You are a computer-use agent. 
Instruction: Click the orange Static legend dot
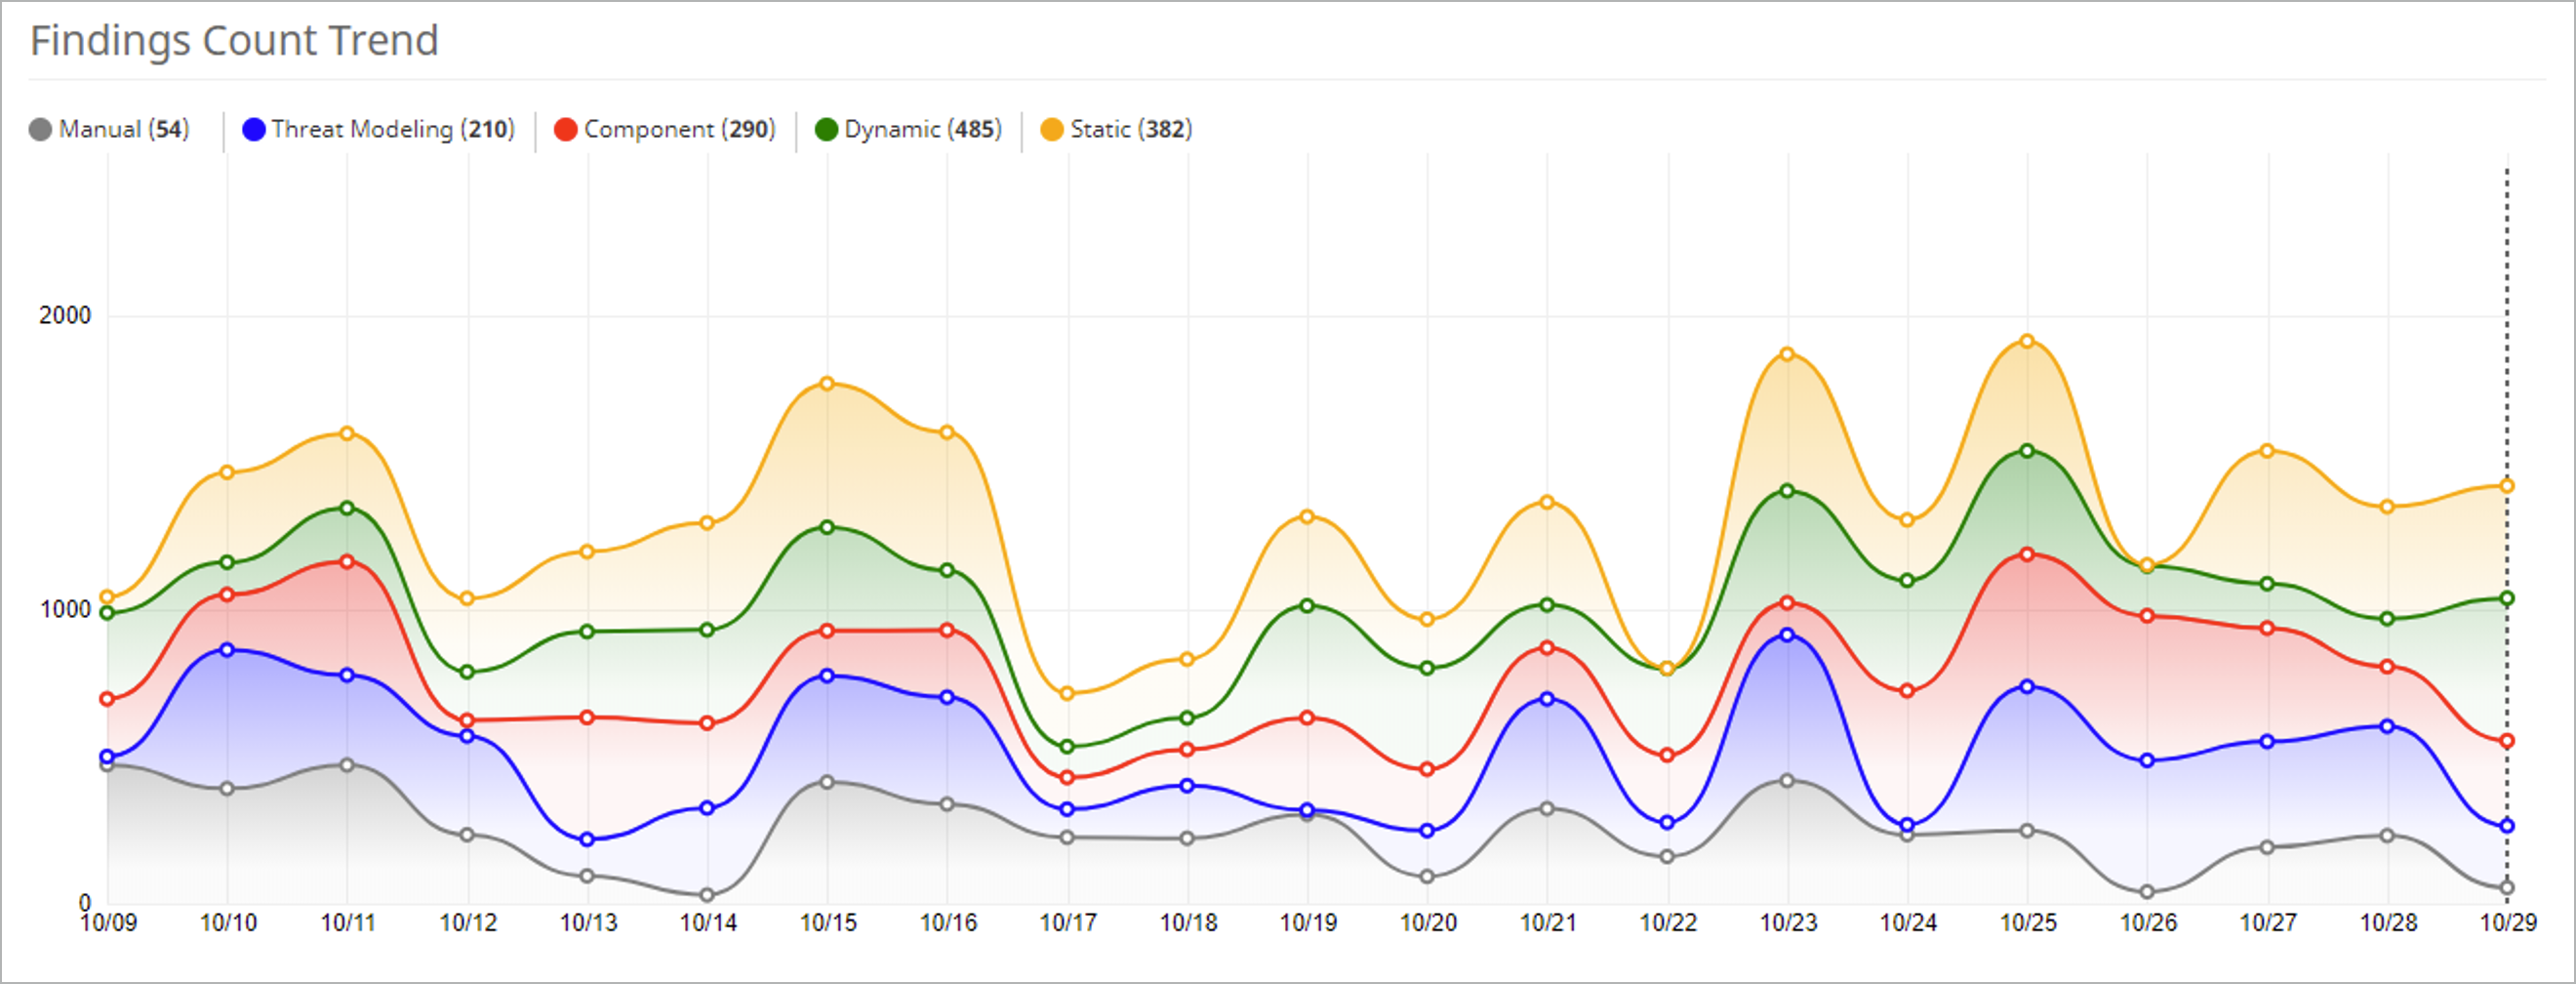(1052, 130)
